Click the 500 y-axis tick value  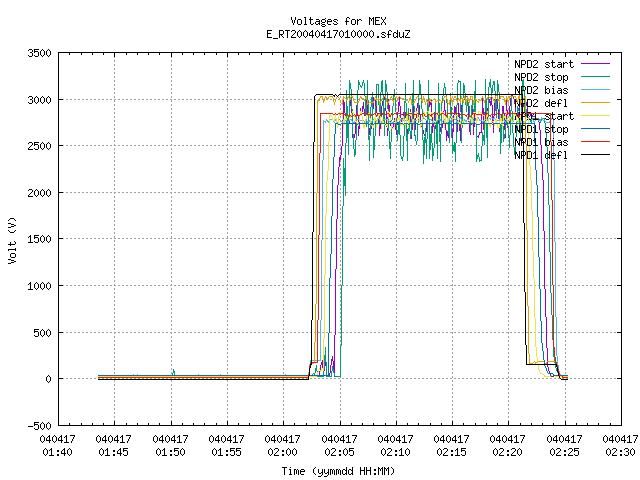pyautogui.click(x=42, y=333)
